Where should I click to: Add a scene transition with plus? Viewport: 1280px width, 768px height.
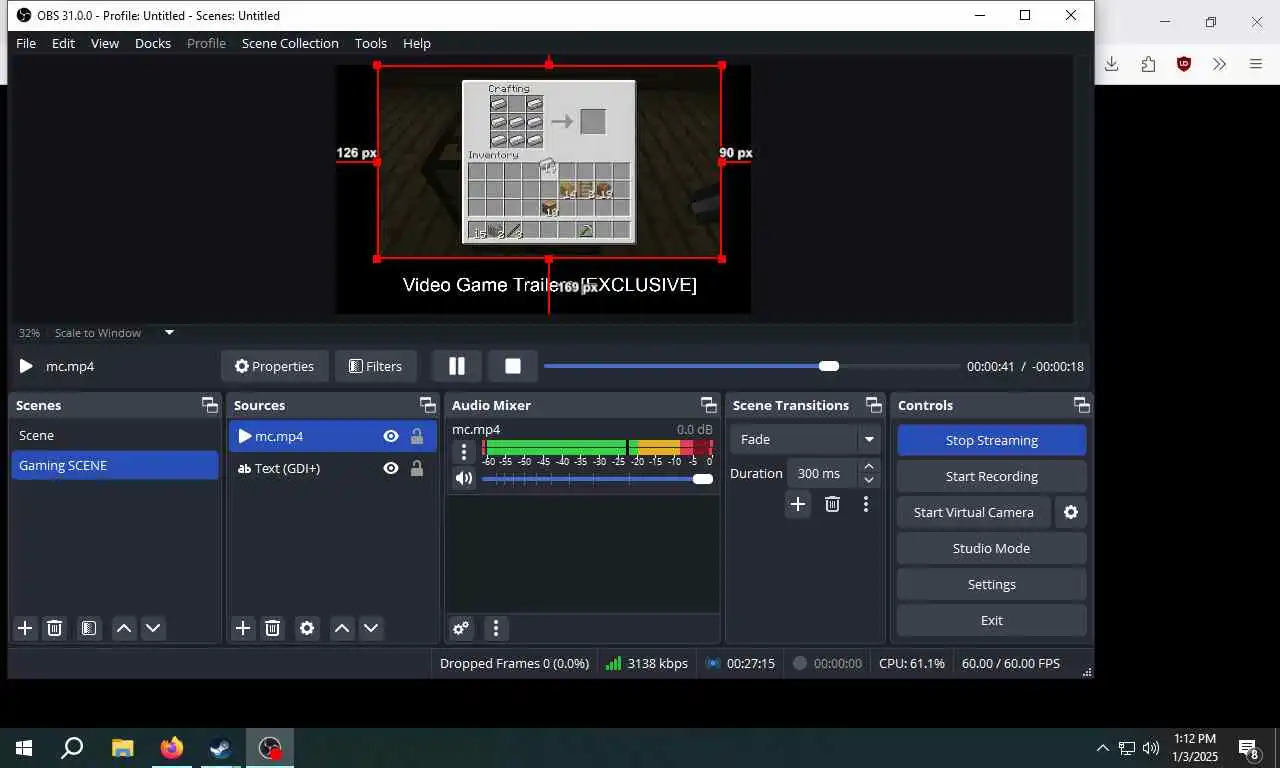coord(797,504)
